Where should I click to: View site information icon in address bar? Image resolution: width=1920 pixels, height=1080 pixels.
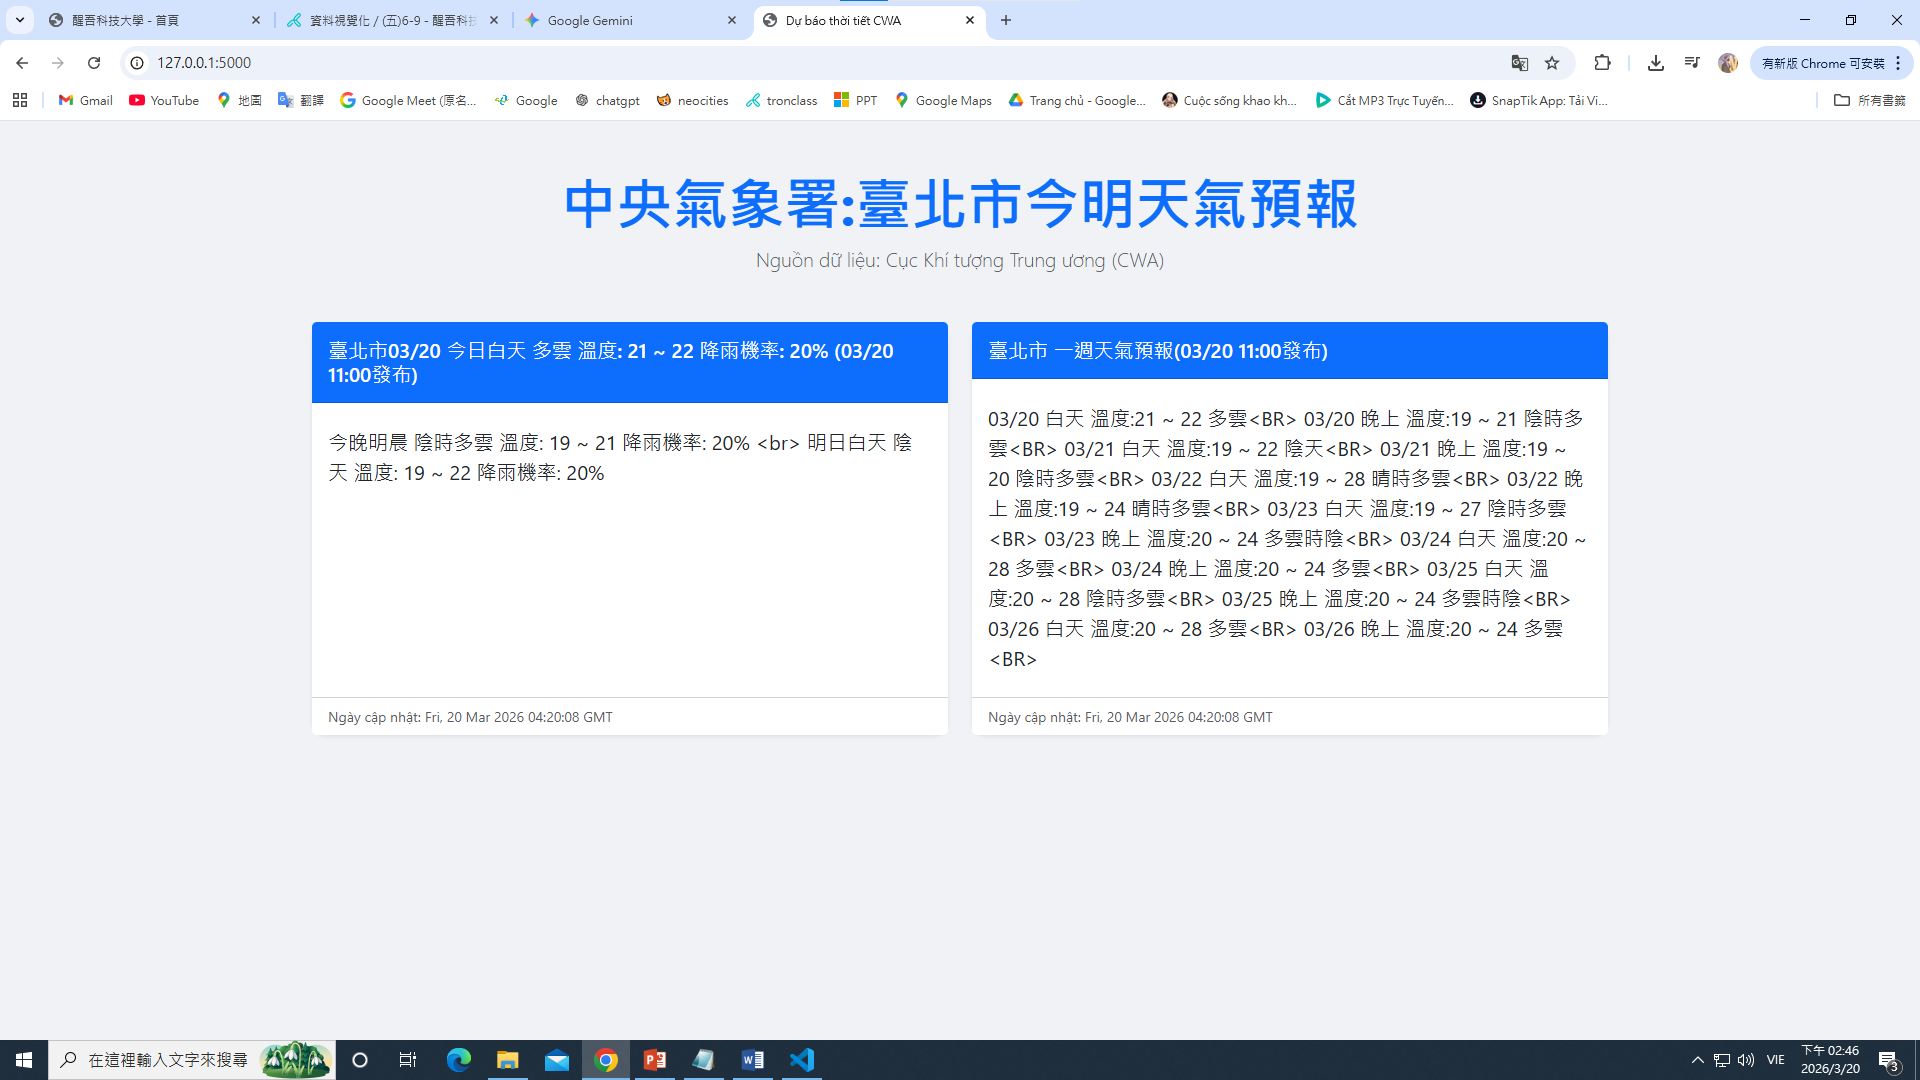137,63
